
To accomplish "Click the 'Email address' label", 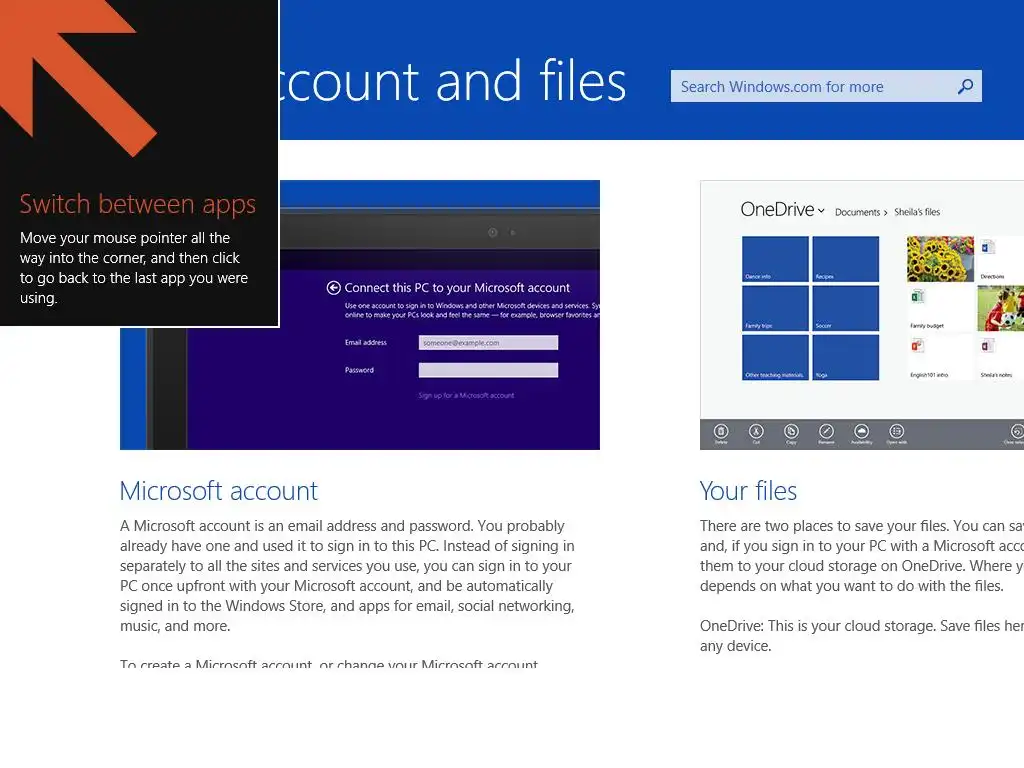I will click(366, 342).
